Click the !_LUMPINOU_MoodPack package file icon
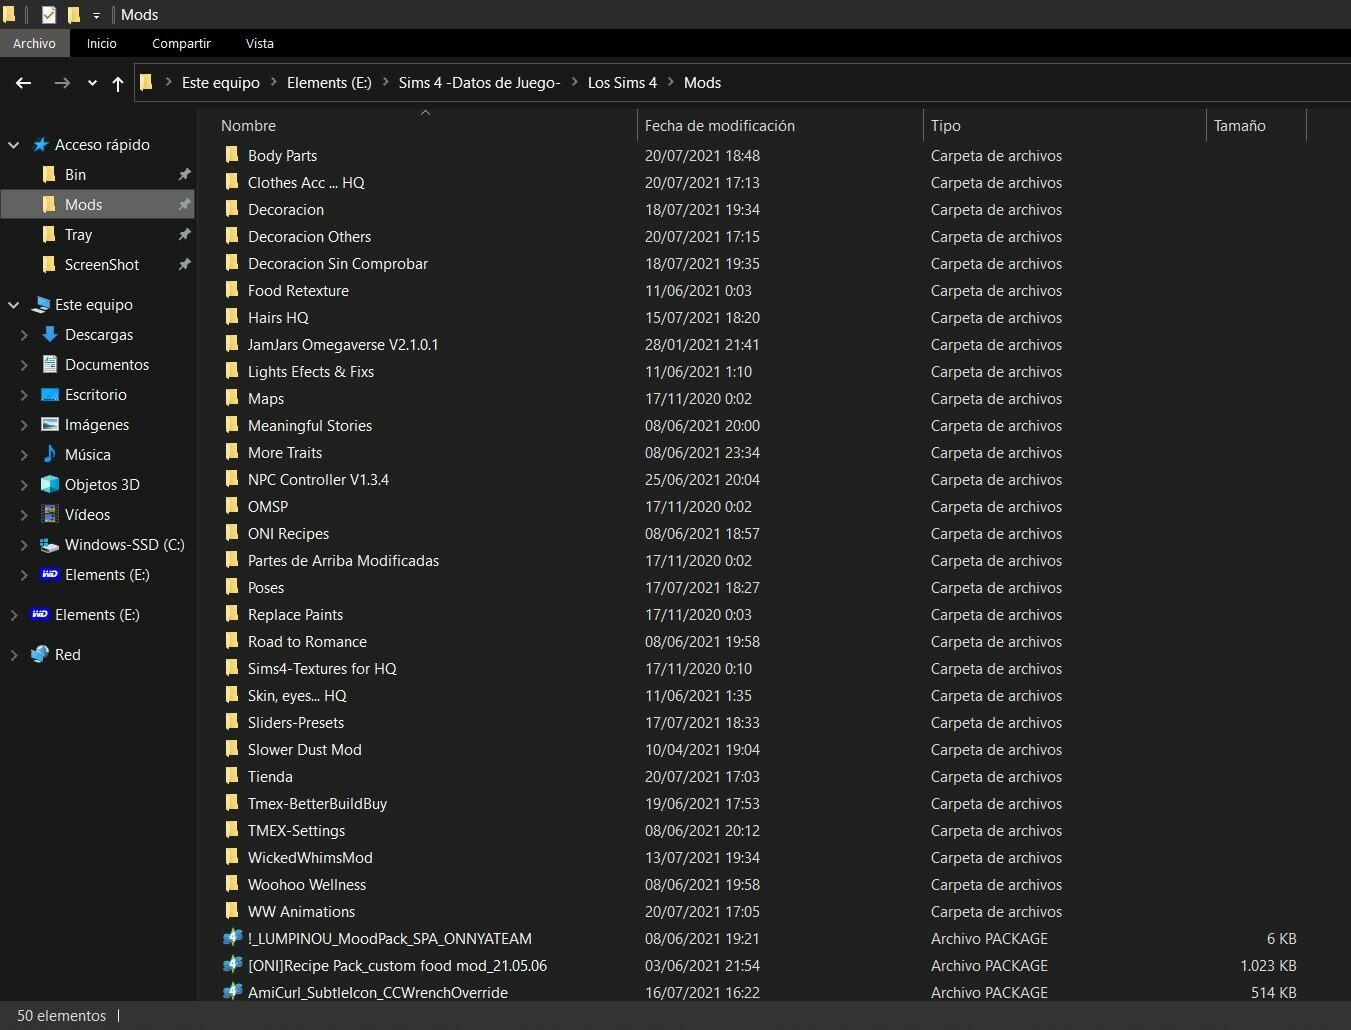 click(232, 938)
